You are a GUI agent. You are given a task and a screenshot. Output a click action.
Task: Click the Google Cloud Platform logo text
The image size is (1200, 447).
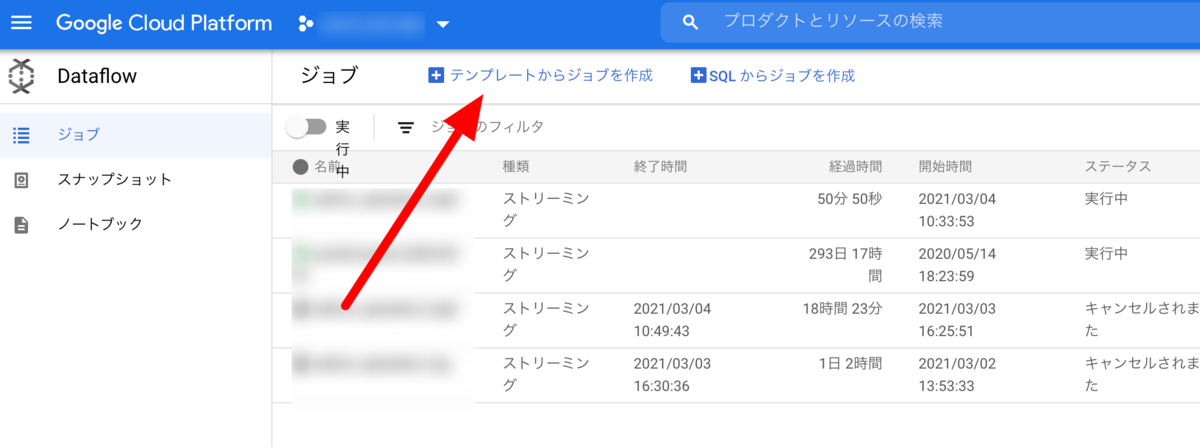point(164,22)
